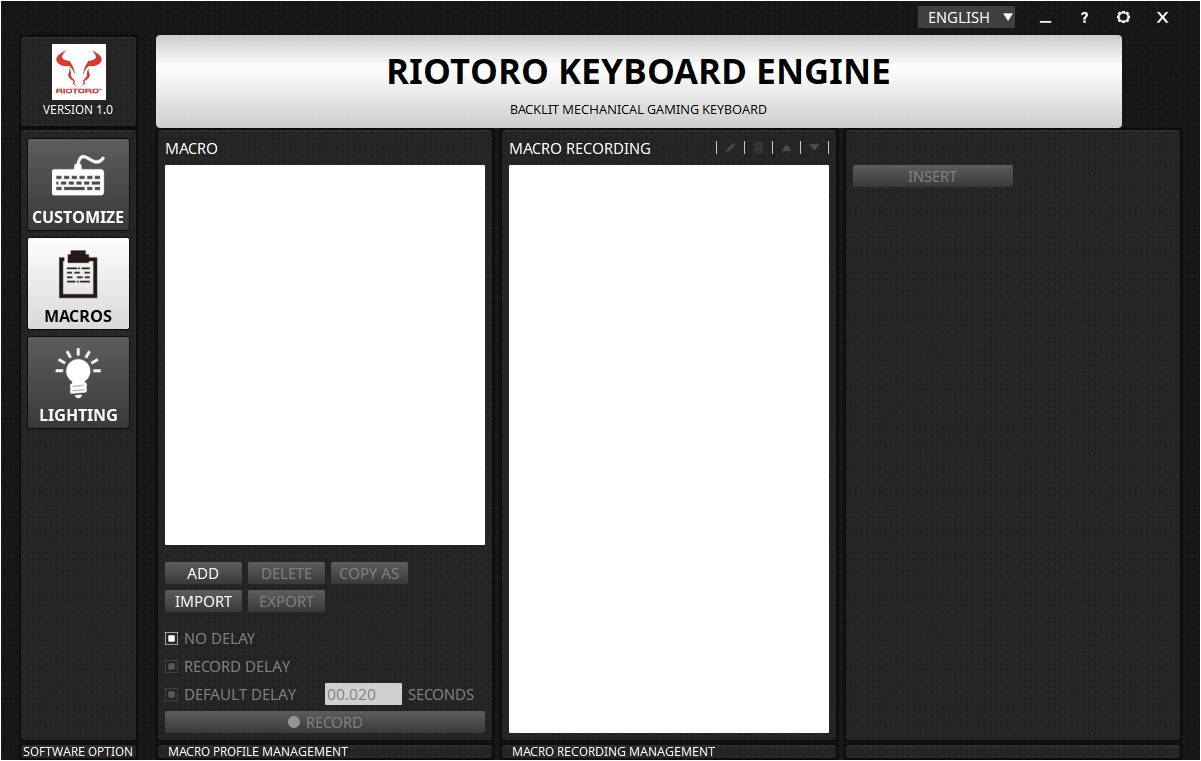Image resolution: width=1201 pixels, height=761 pixels.
Task: Click the move down triangle icon
Action: click(814, 148)
